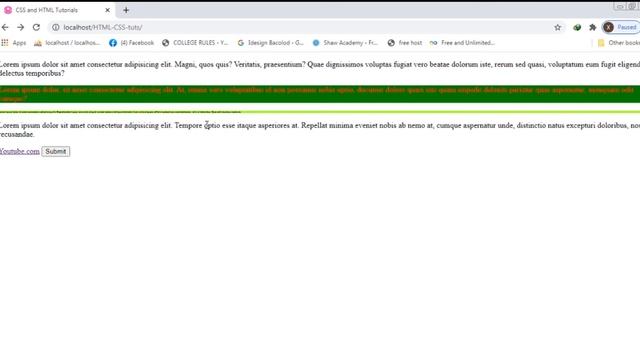The width and height of the screenshot is (640, 360).
Task: Click the orange paragraph on green background
Action: click(320, 94)
